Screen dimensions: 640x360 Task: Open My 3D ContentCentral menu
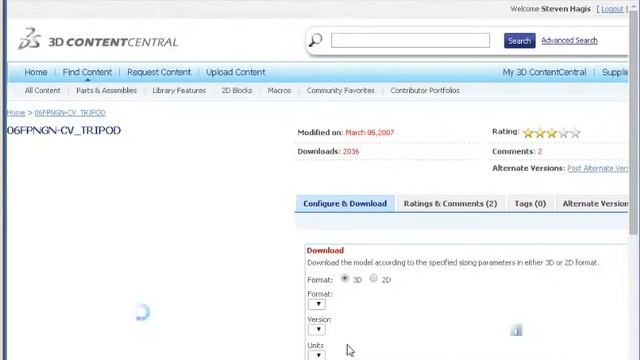pyautogui.click(x=544, y=72)
